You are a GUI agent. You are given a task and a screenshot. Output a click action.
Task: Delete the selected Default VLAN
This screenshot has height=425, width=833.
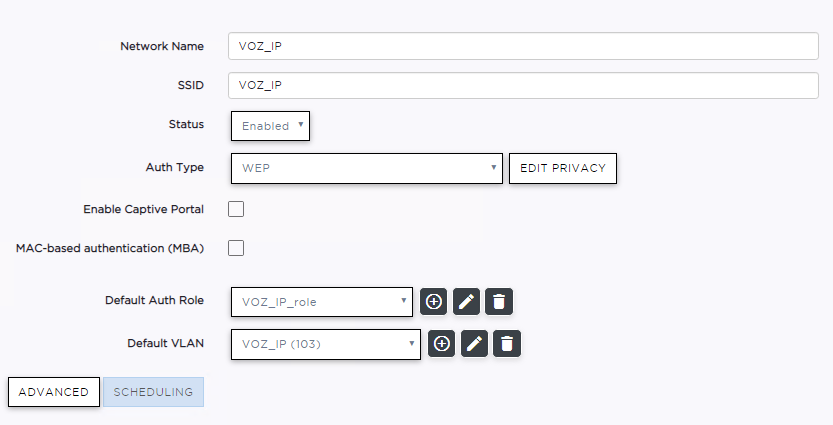click(x=507, y=344)
